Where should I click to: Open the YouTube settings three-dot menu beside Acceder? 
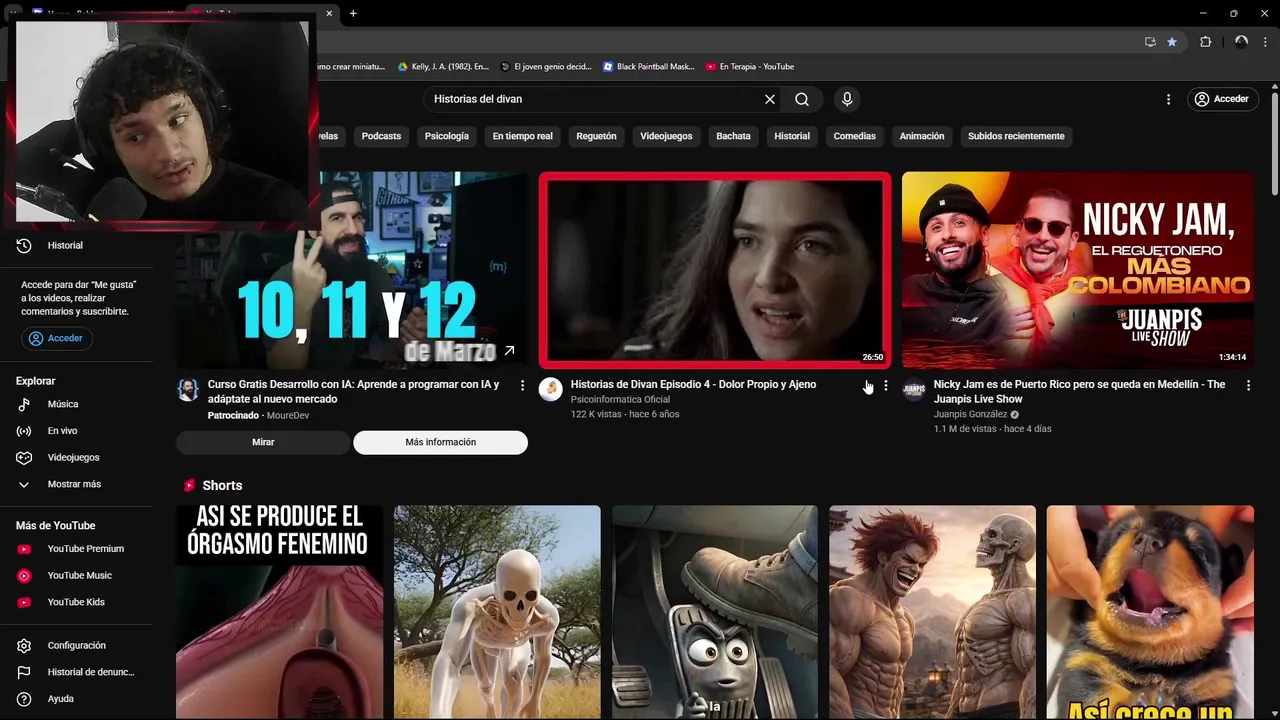[1168, 99]
